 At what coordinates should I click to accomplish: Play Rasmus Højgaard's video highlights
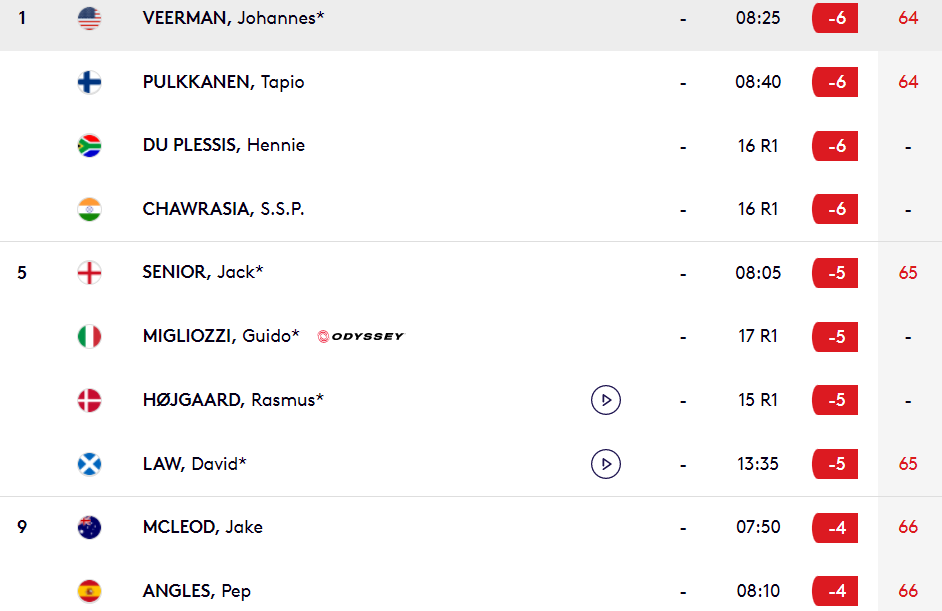click(x=606, y=400)
